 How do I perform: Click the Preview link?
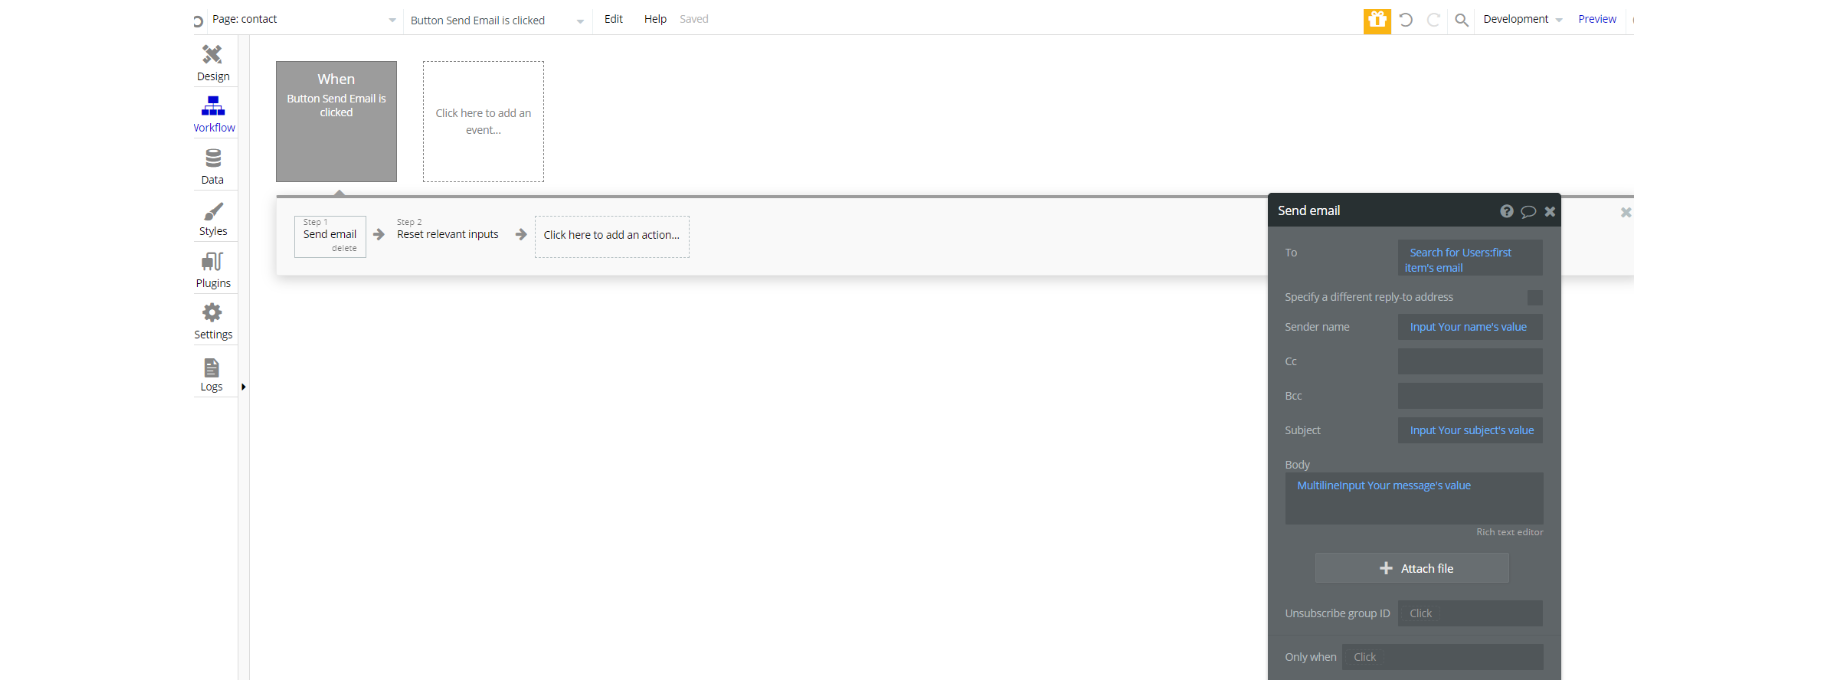click(1597, 19)
